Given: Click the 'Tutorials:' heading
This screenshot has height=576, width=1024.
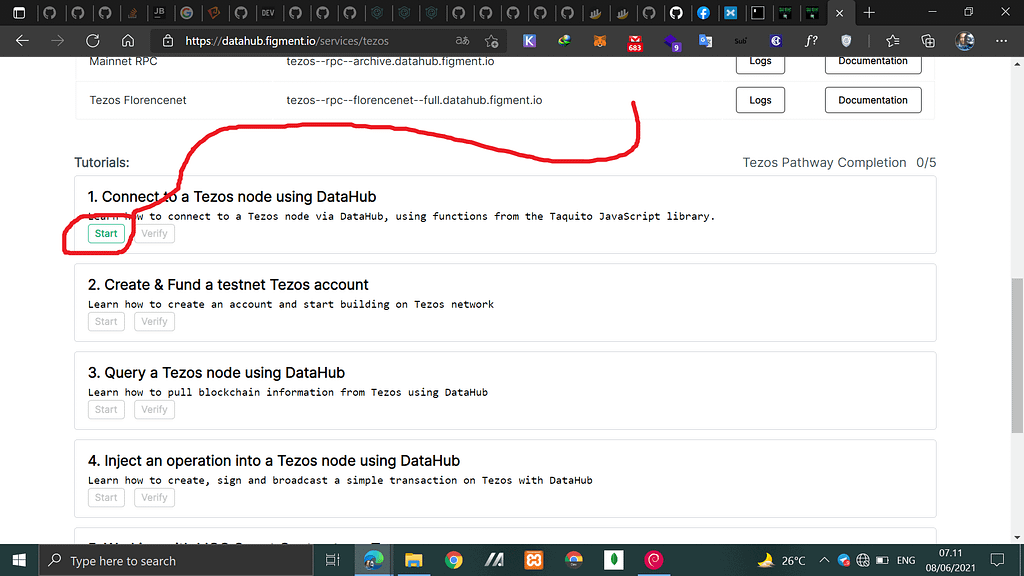Looking at the screenshot, I should (x=102, y=163).
